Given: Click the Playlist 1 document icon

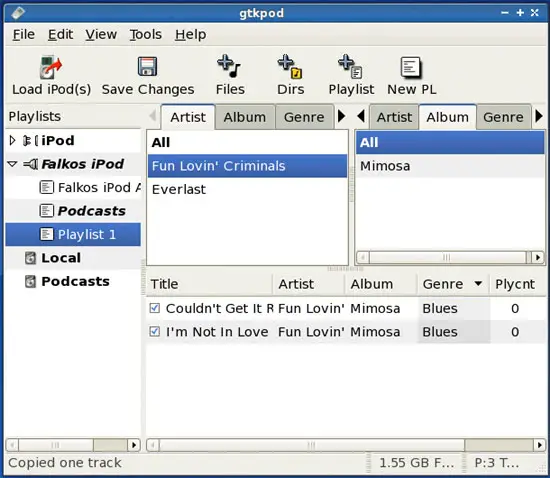Looking at the screenshot, I should (47, 234).
